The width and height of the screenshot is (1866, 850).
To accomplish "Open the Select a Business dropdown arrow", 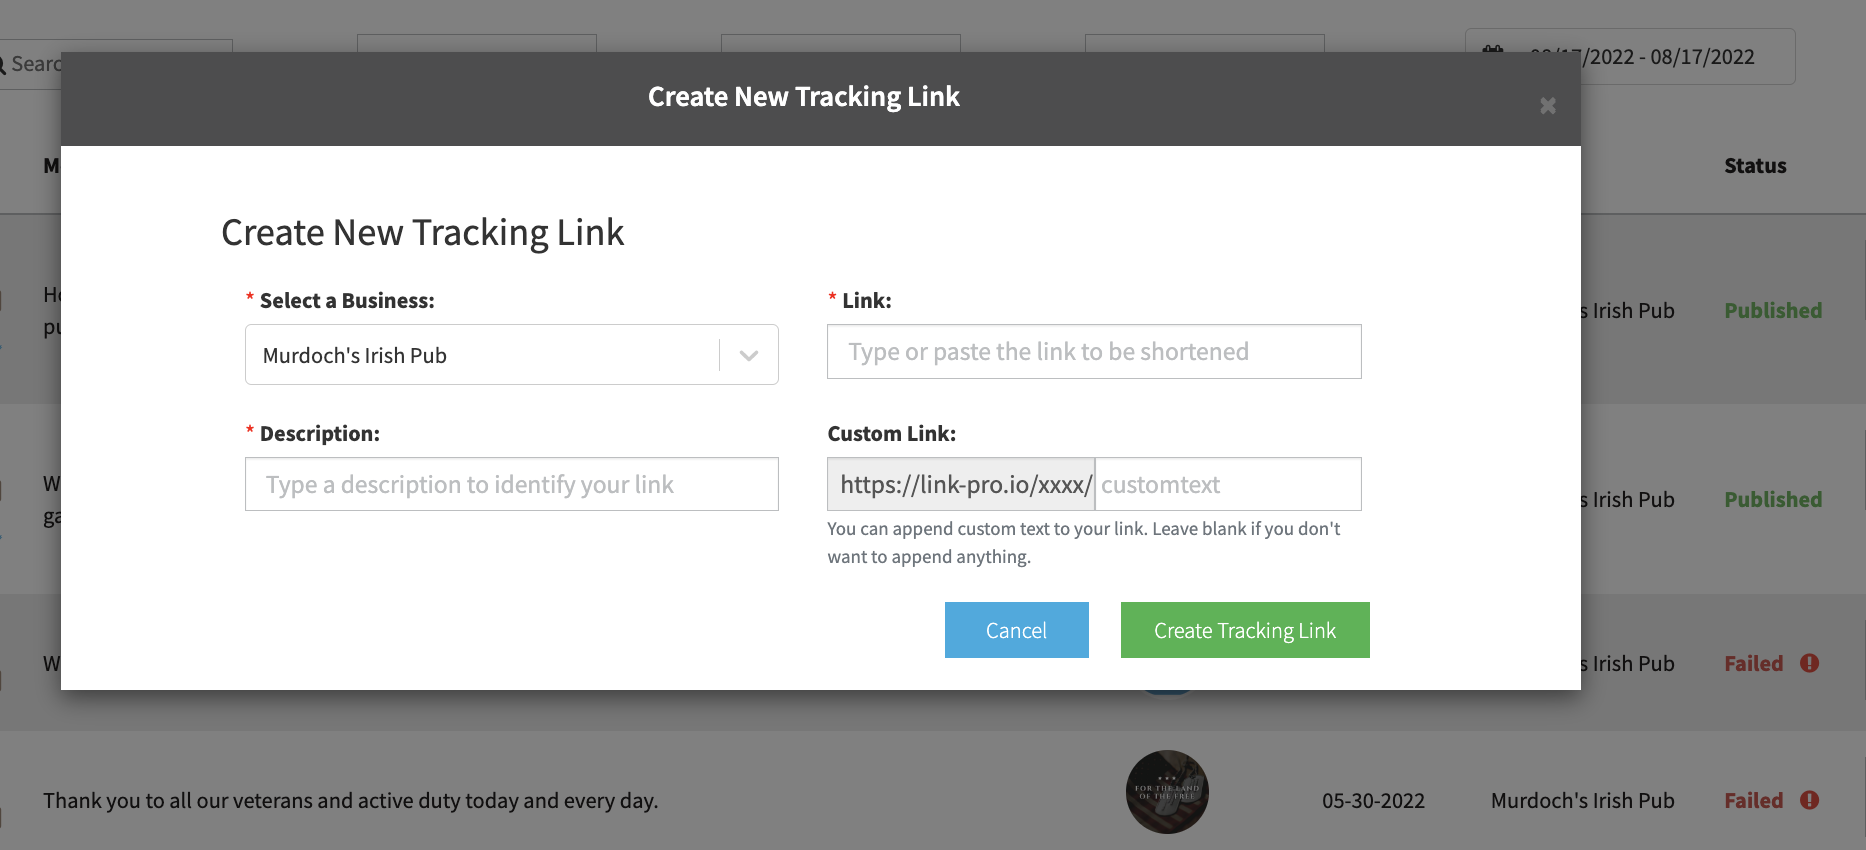I will point(749,355).
